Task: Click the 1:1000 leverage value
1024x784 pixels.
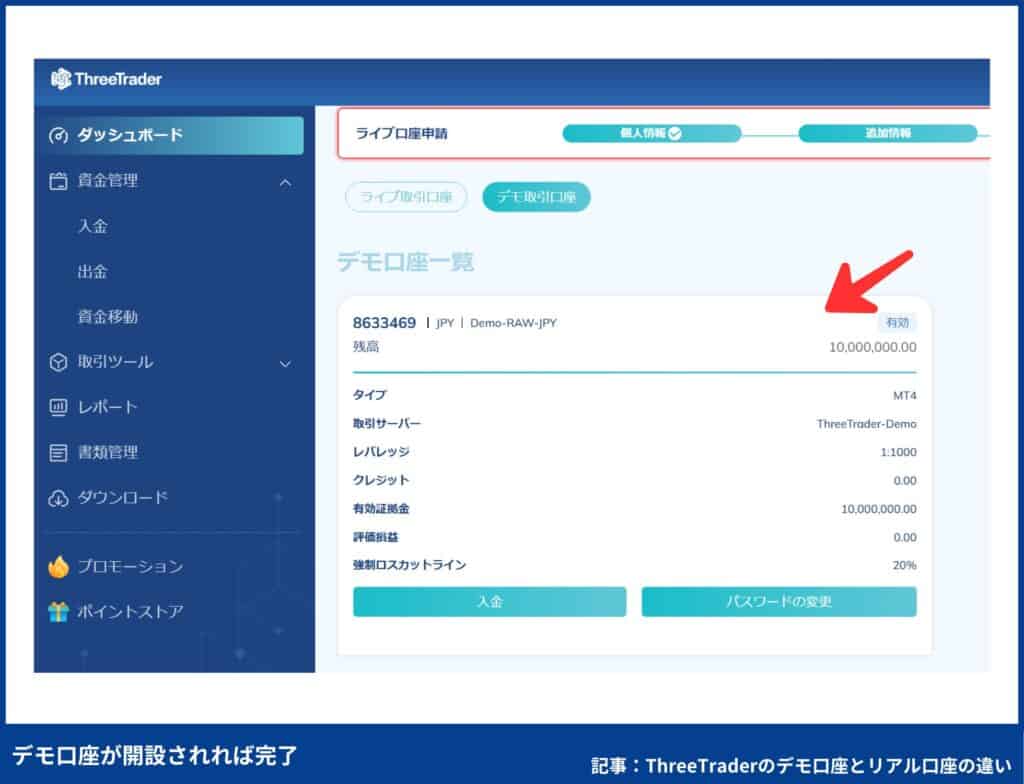Action: pyautogui.click(x=899, y=452)
